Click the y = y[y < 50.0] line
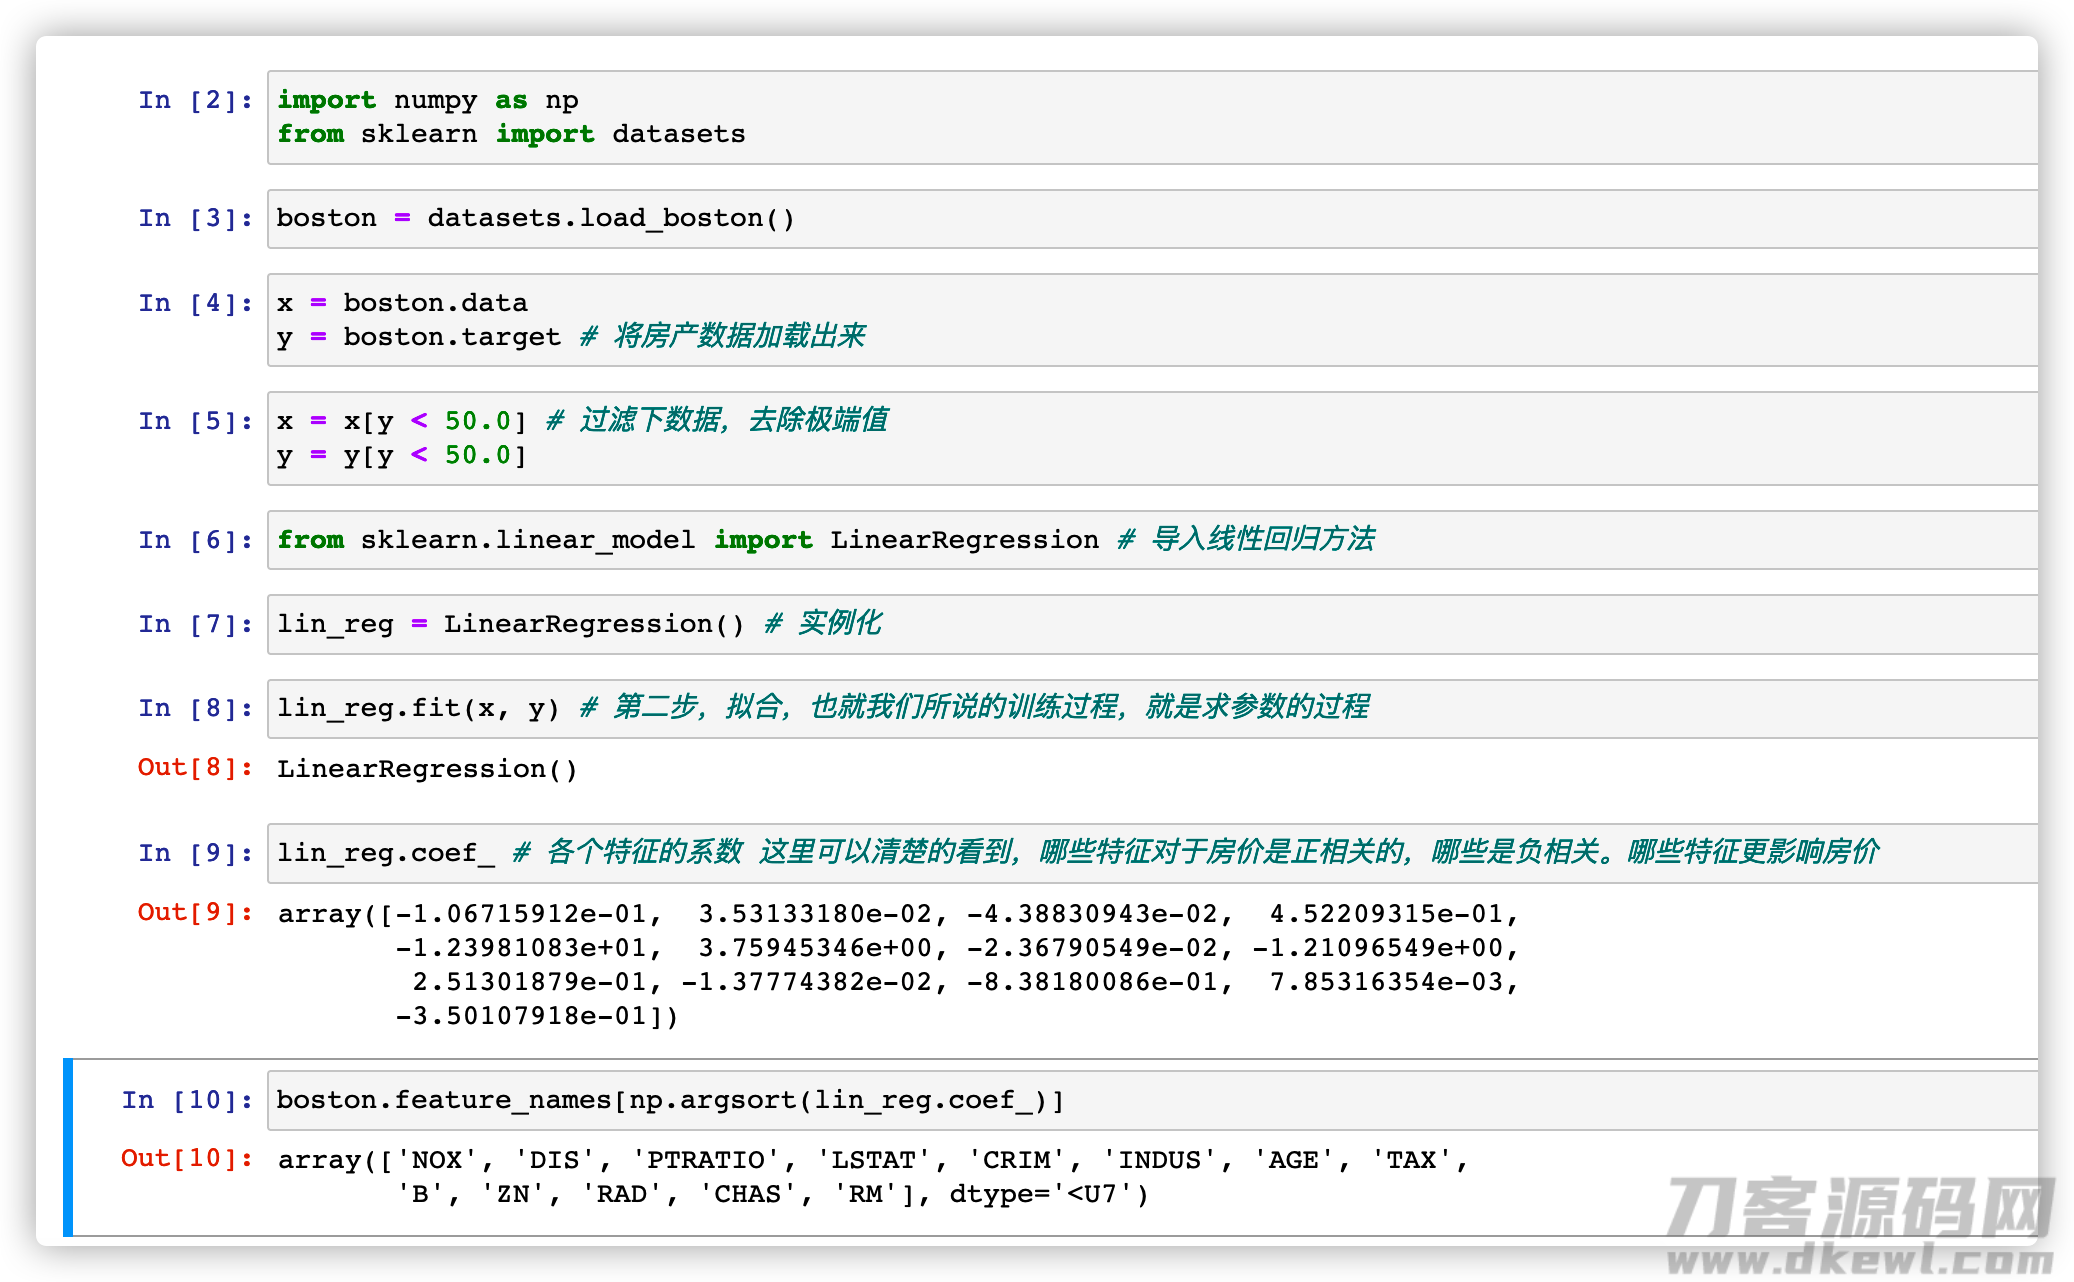Screen dimensions: 2074x1282 point(401,455)
